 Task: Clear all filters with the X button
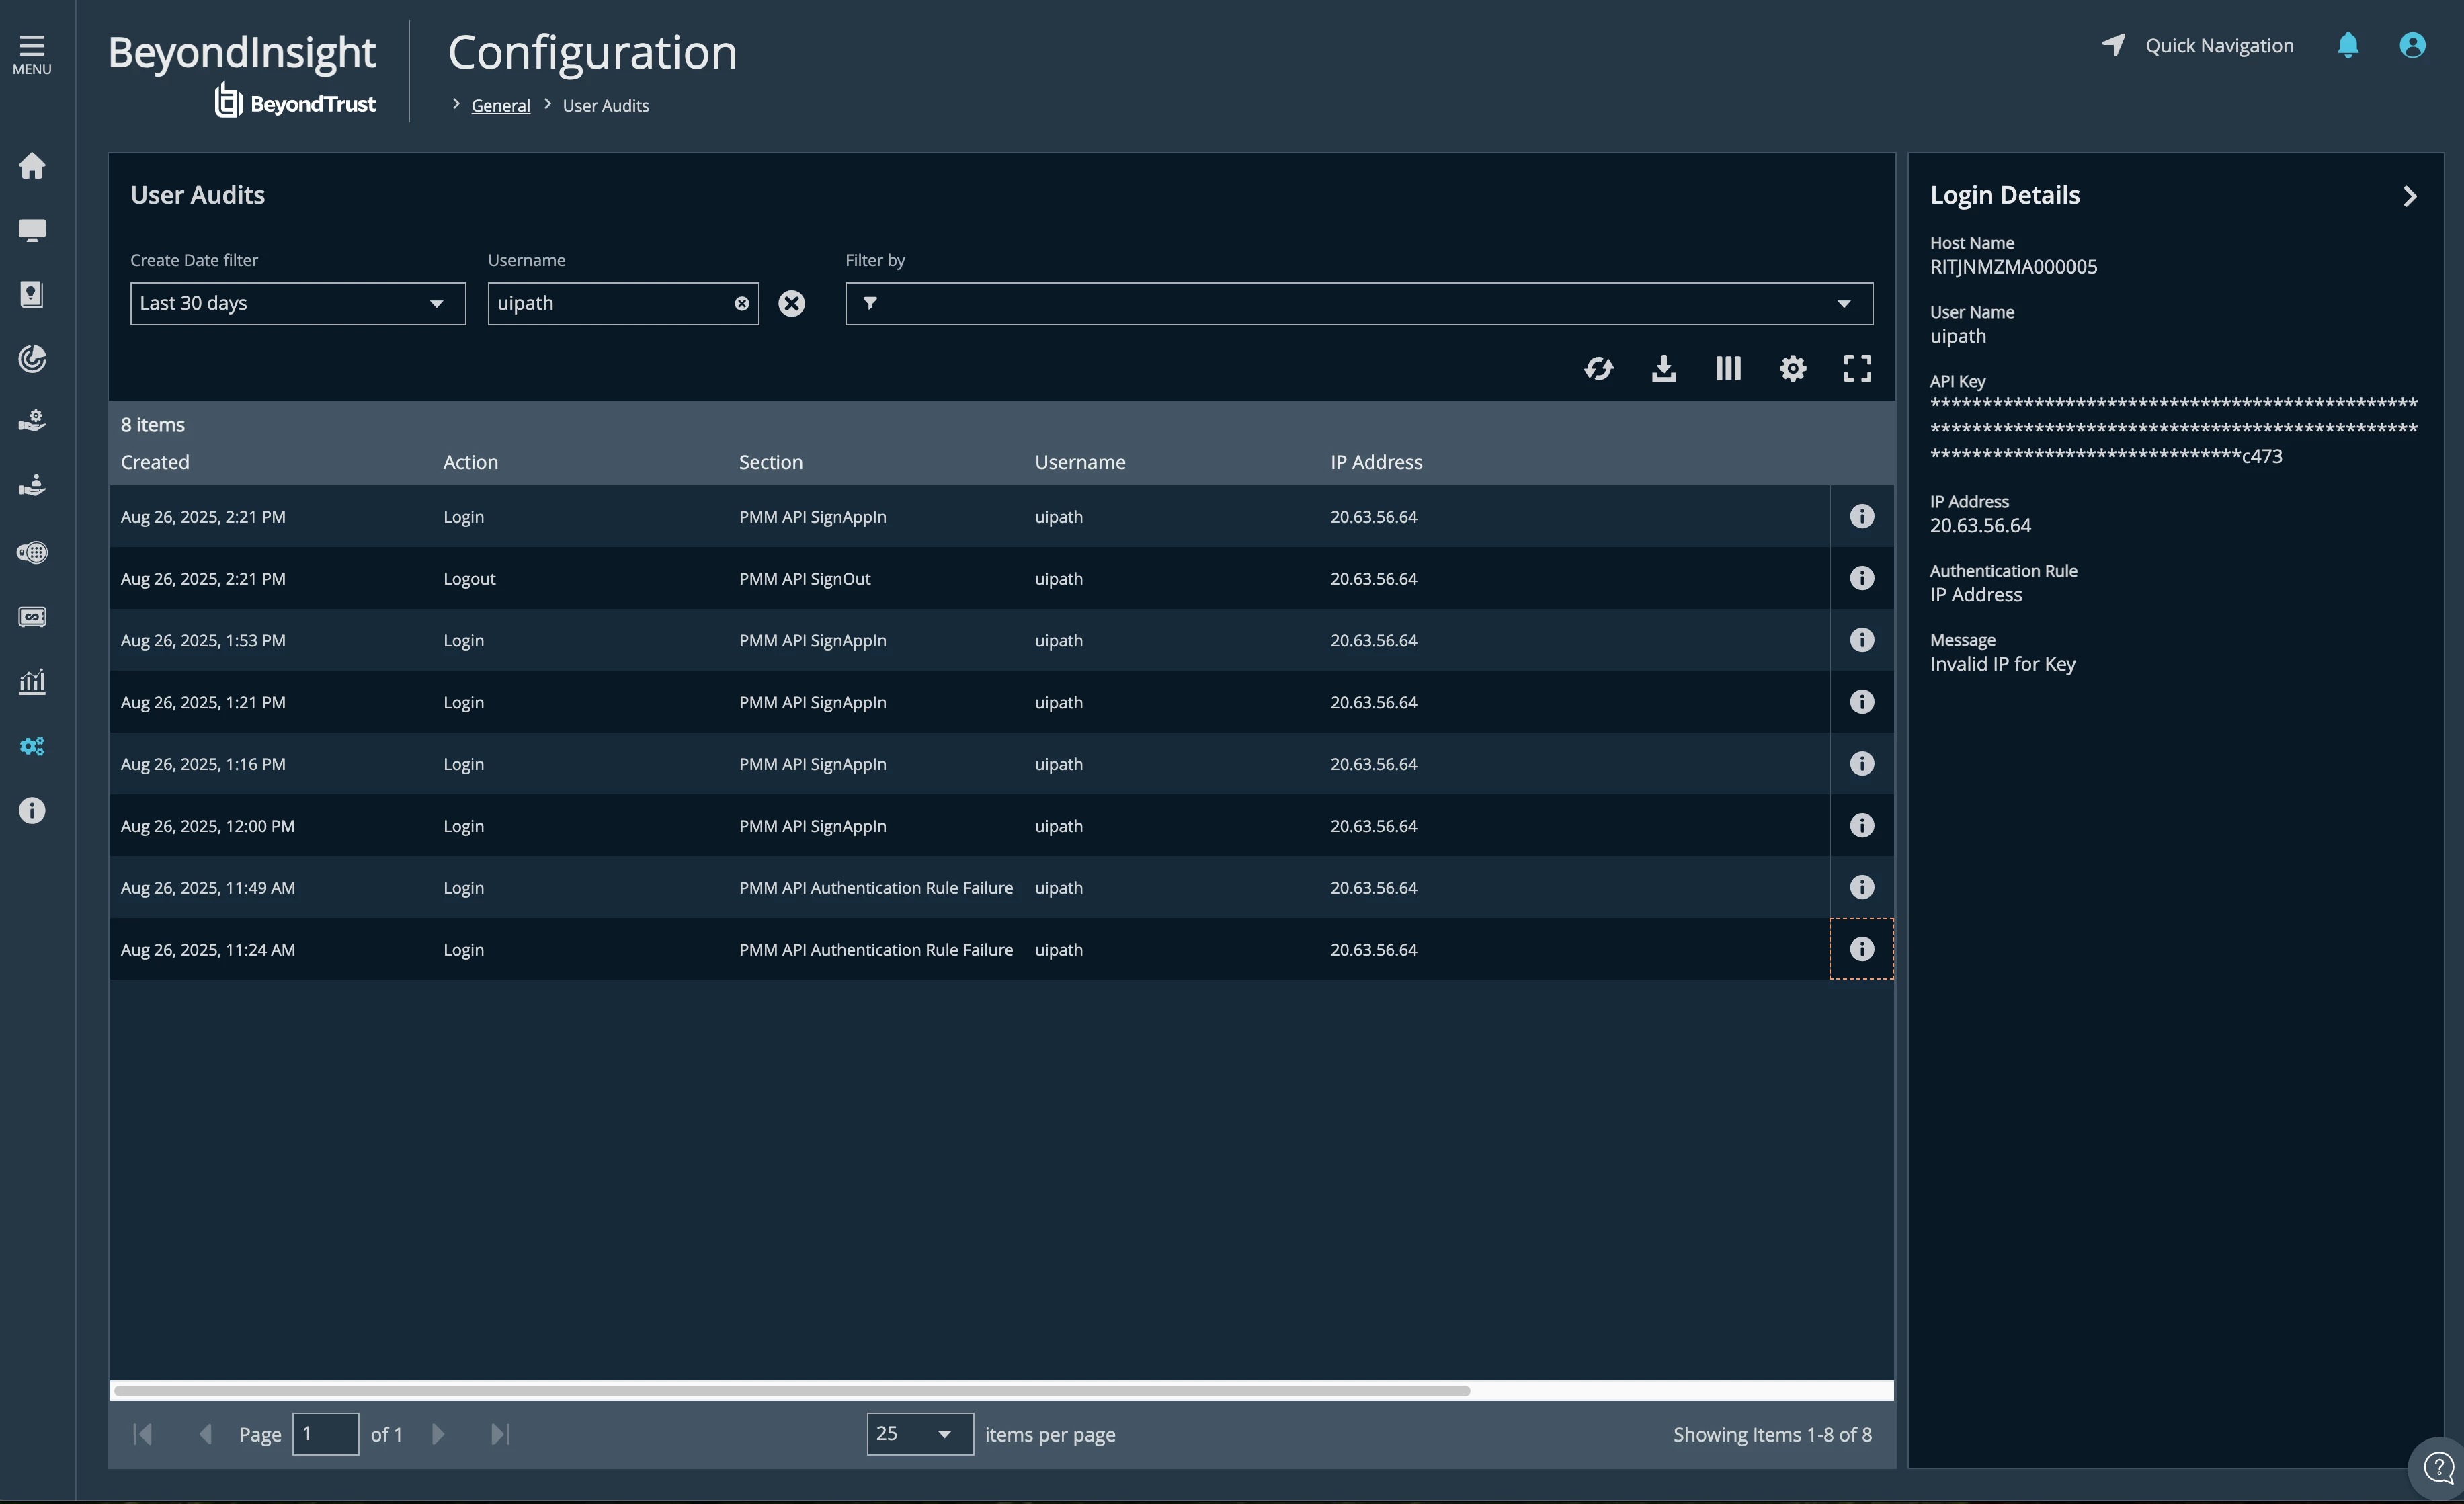(x=791, y=304)
